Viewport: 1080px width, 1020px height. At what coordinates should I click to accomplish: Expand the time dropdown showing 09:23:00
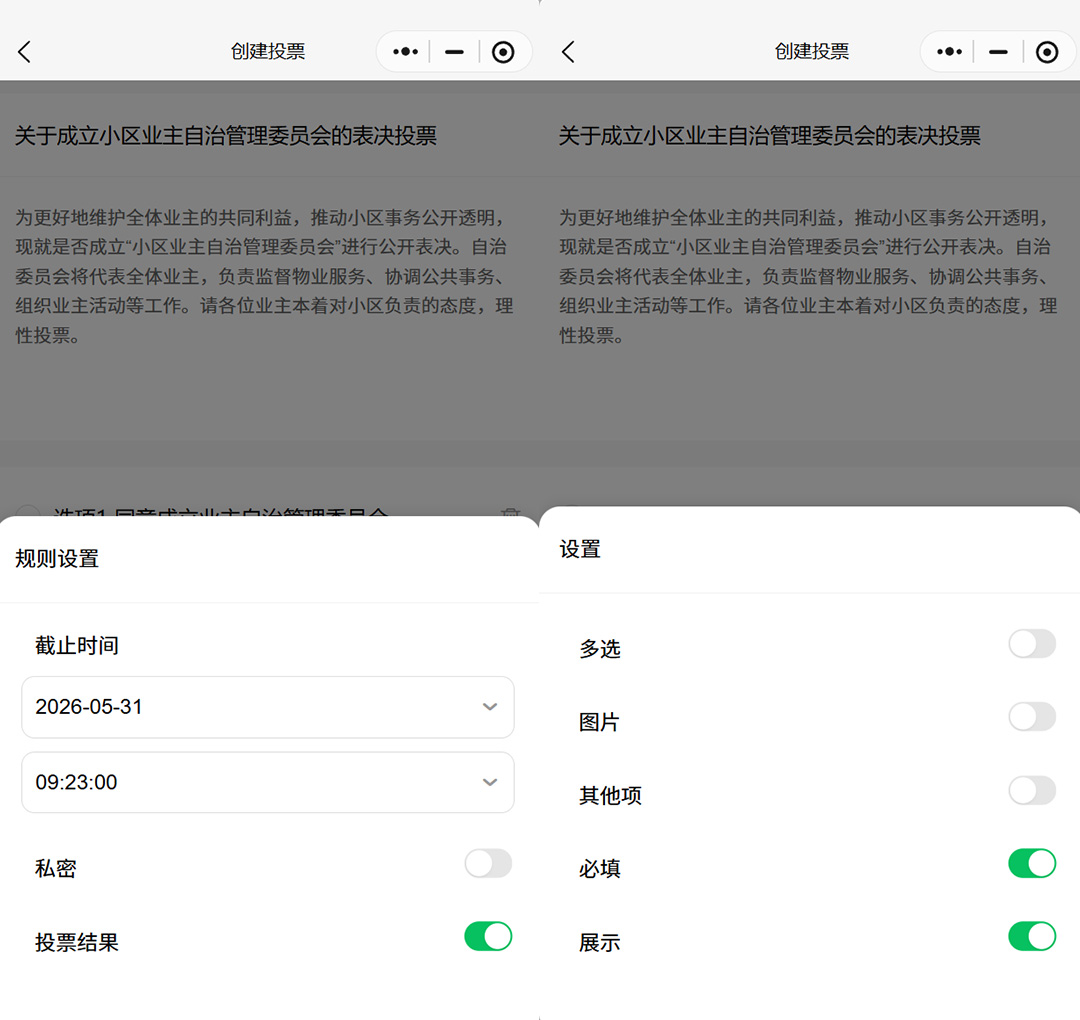268,782
